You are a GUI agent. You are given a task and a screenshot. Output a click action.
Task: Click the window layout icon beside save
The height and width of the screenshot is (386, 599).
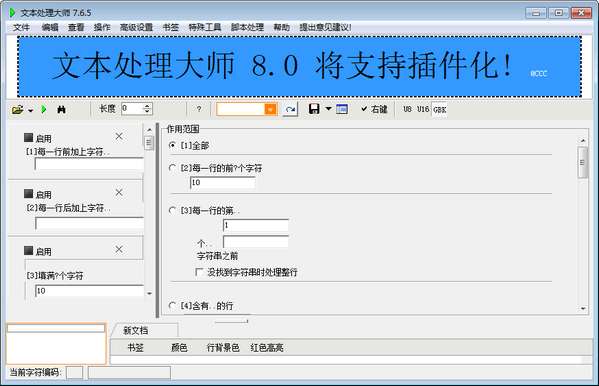[x=342, y=109]
